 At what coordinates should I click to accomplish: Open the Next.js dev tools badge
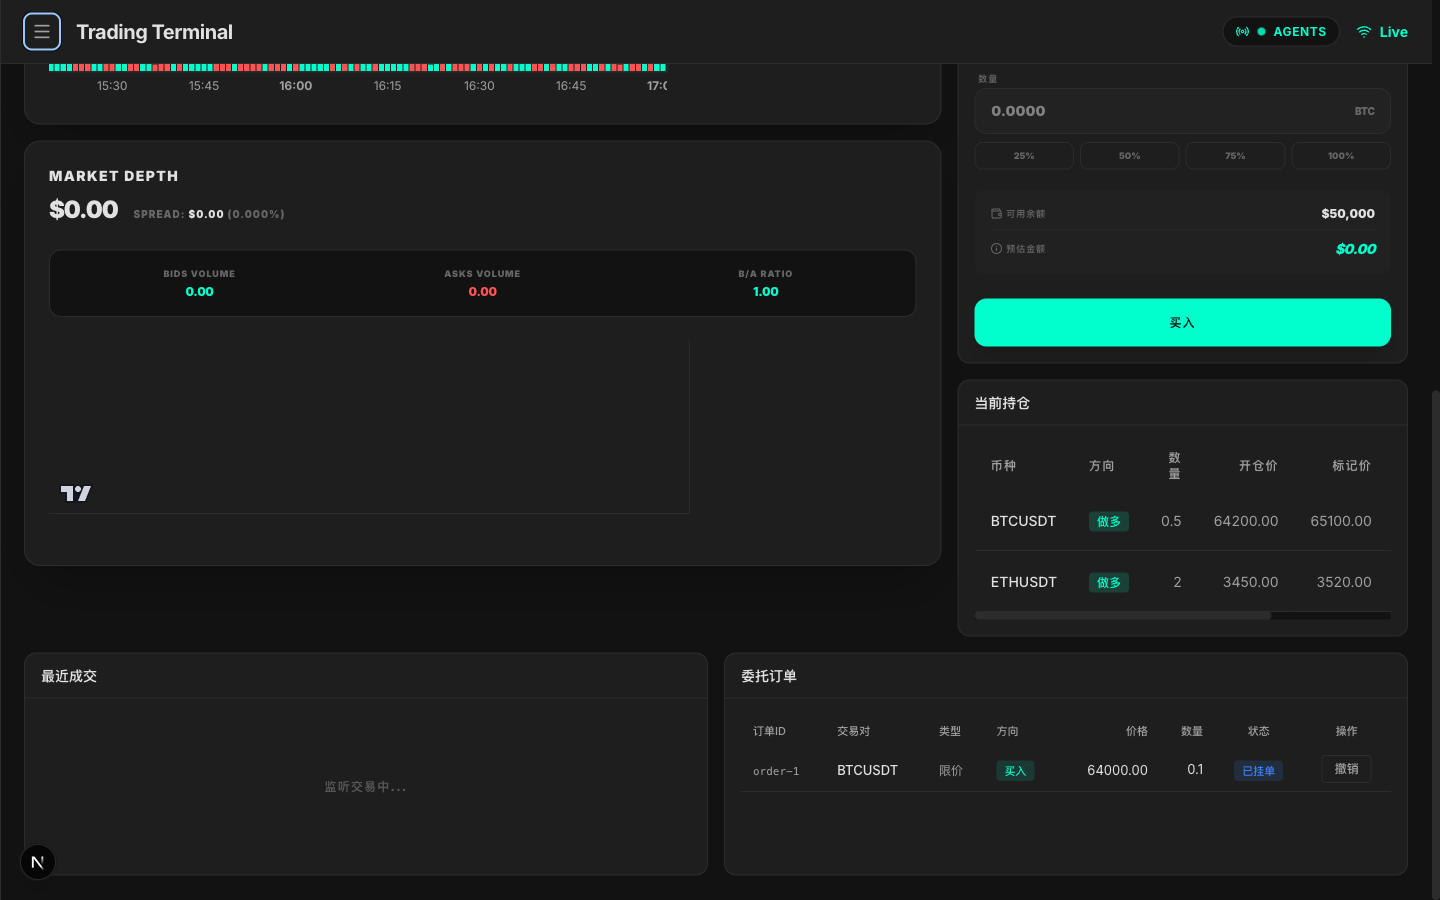[38, 862]
